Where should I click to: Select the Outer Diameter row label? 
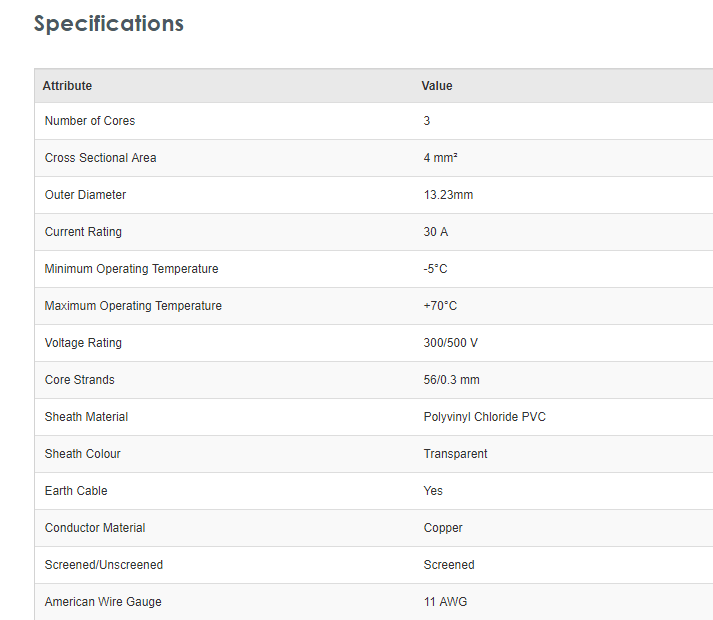[85, 195]
